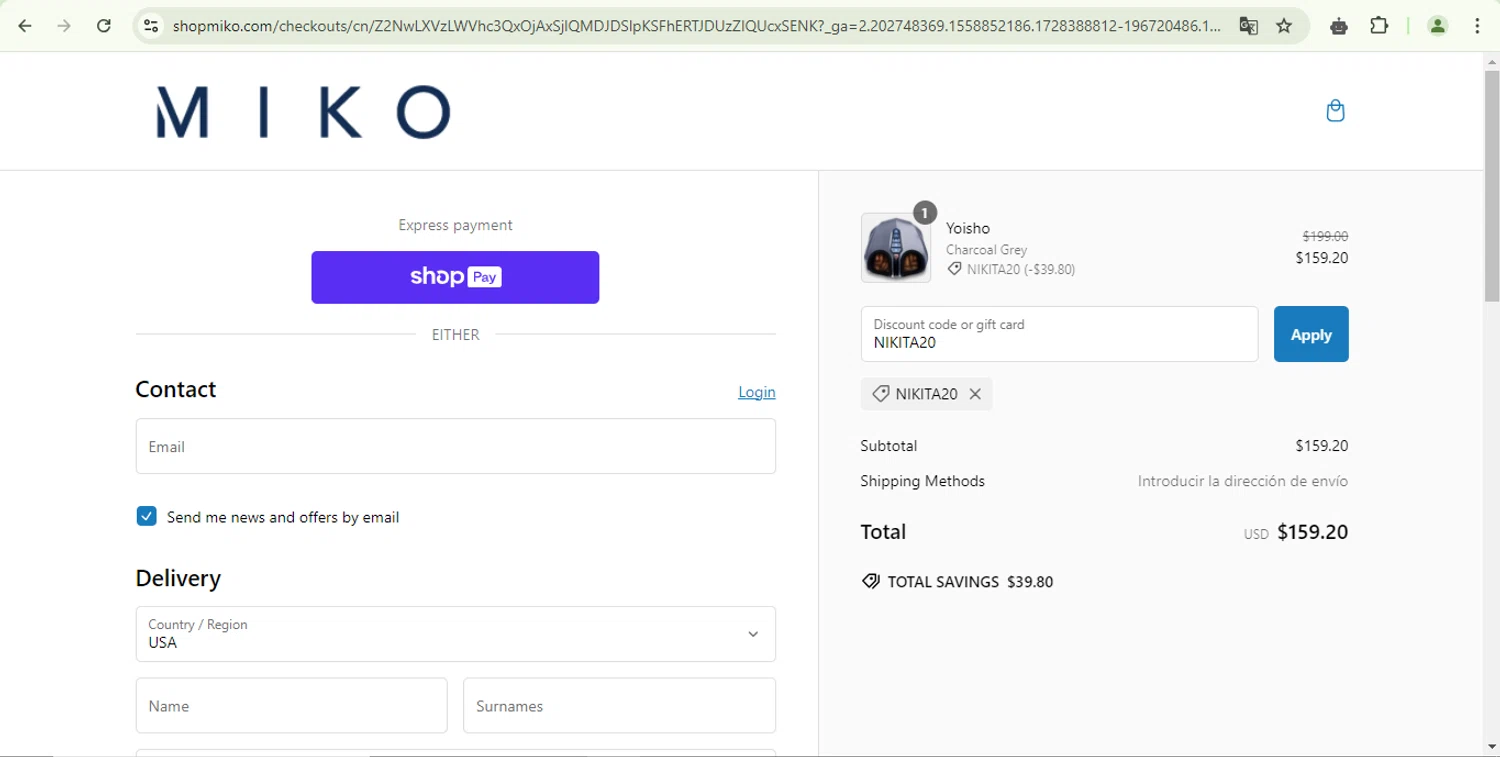The image size is (1500, 757).
Task: Focus the Email input field
Action: [x=455, y=446]
